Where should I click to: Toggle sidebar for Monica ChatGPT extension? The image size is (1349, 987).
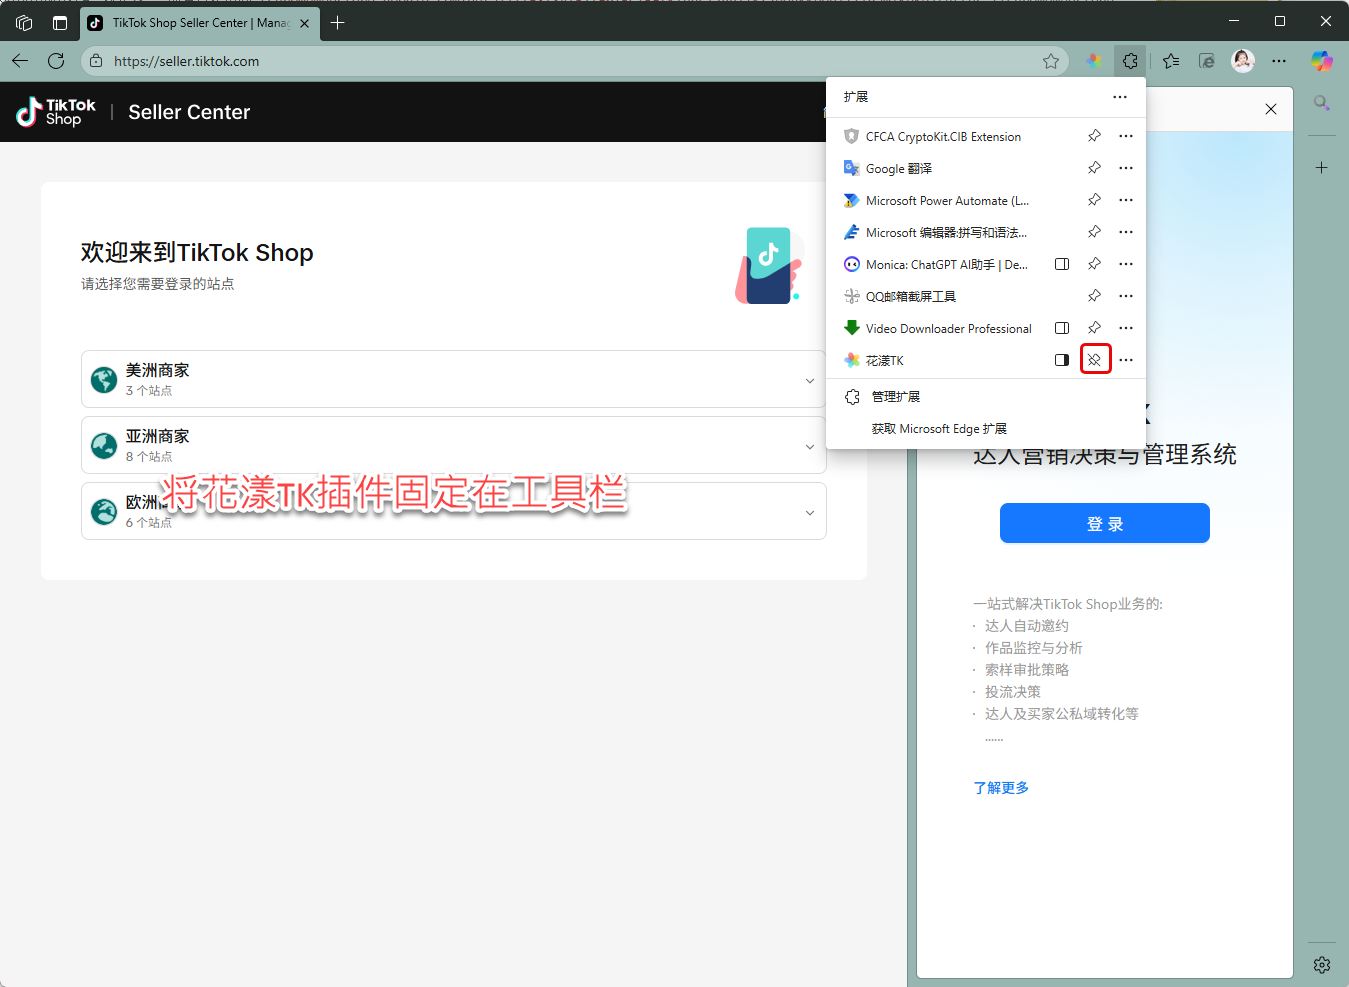[x=1062, y=264]
